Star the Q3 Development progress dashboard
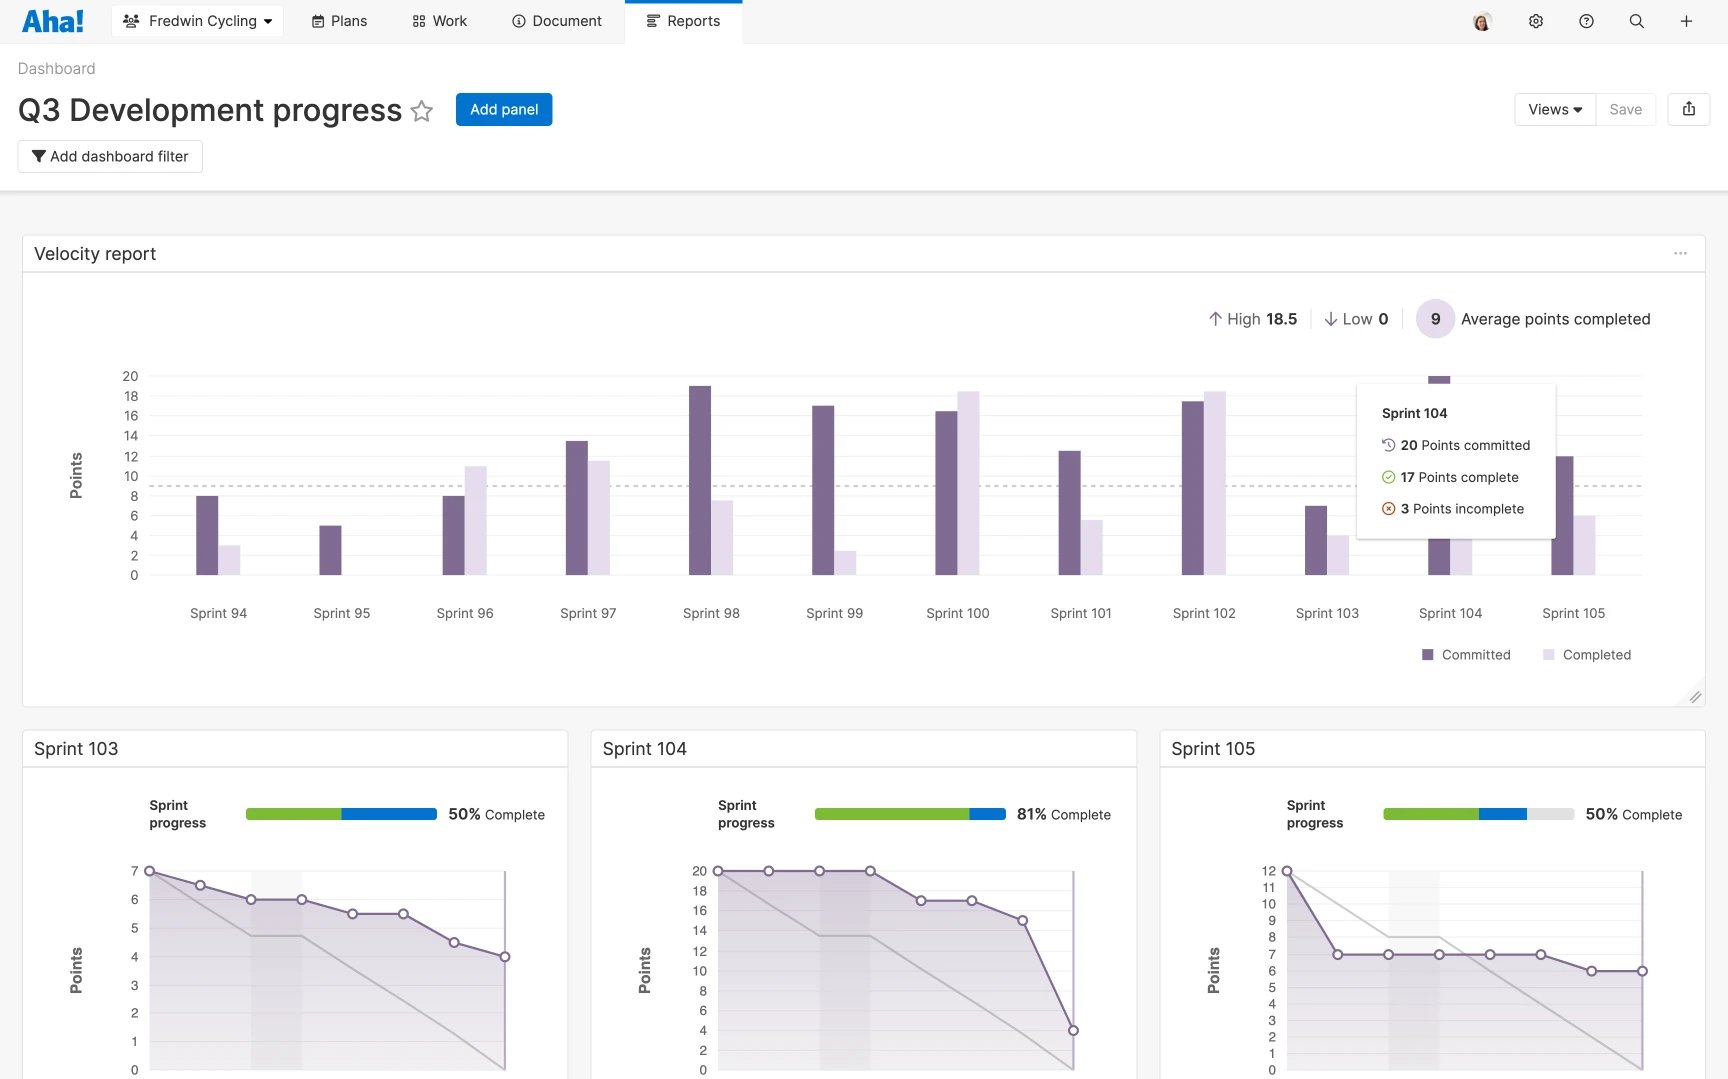This screenshot has width=1728, height=1079. (x=422, y=111)
